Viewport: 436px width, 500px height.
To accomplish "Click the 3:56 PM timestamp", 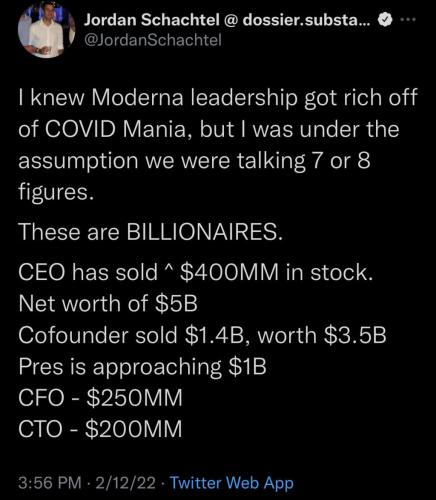I will click(50, 483).
